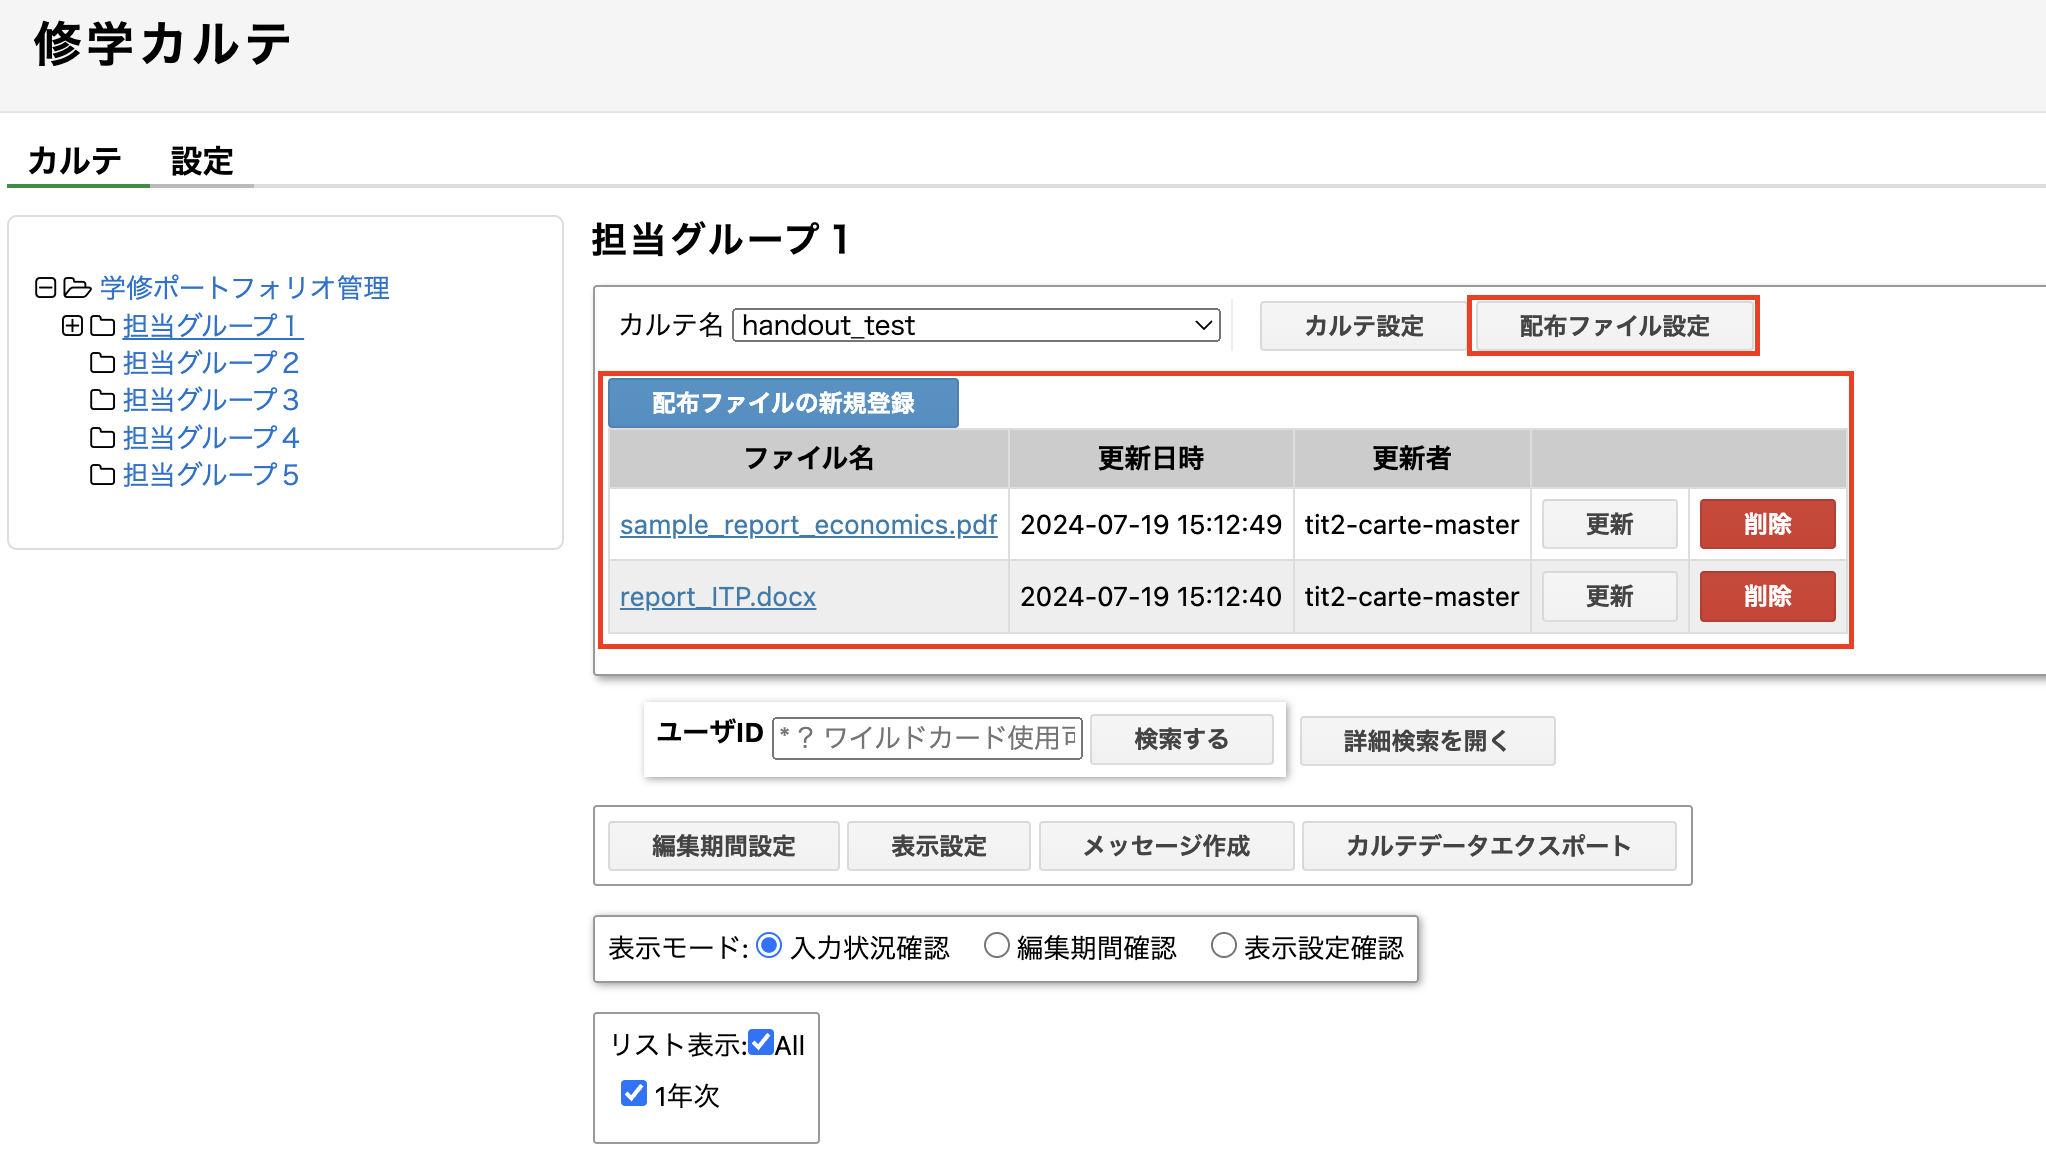The height and width of the screenshot is (1166, 2046).
Task: Click the 更新者 column header
Action: (1412, 458)
